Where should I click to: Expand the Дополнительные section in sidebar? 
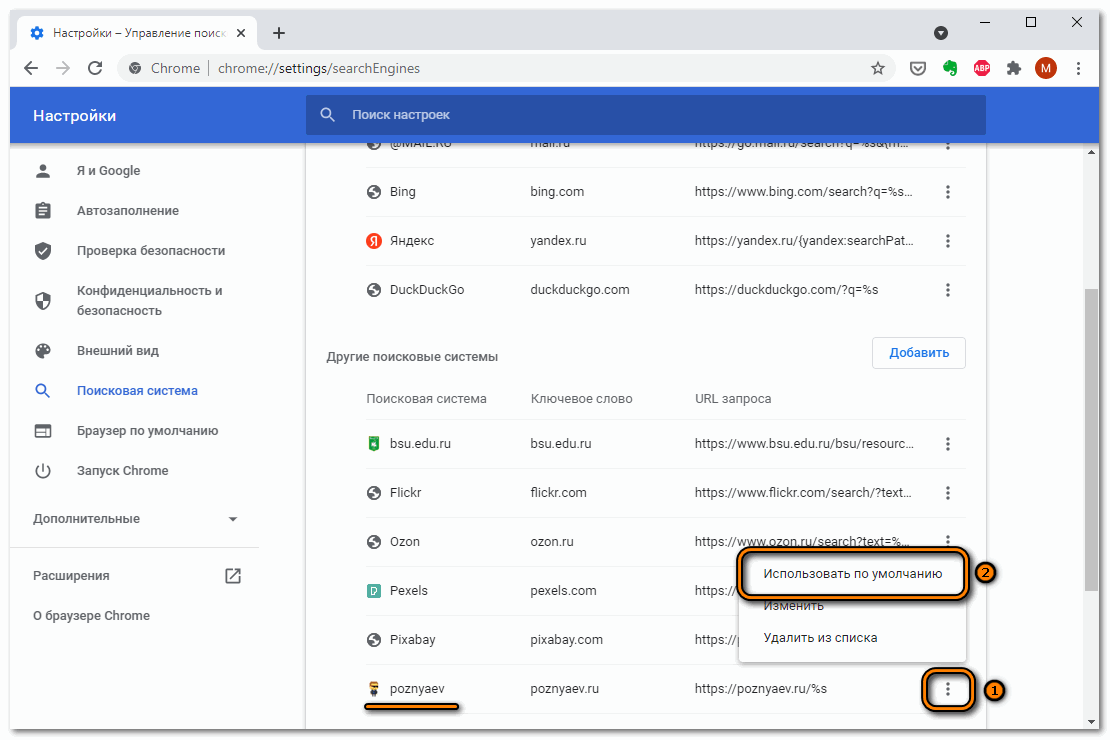point(135,519)
